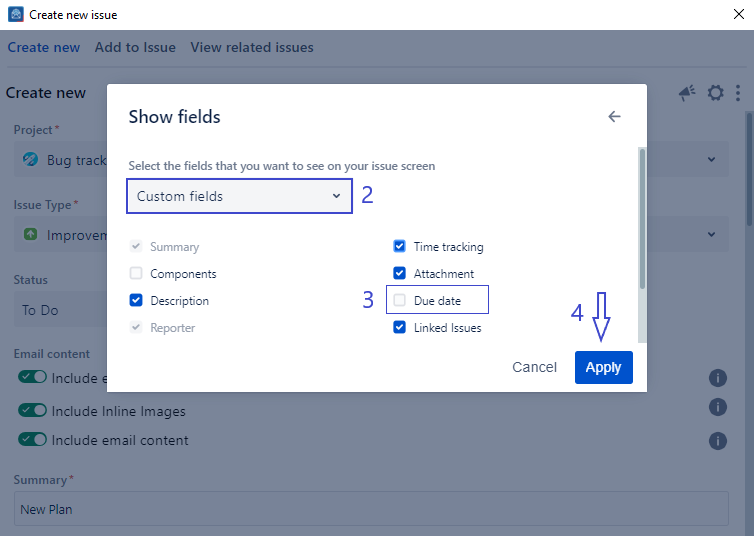This screenshot has width=754, height=536.
Task: Click info icon beside Include email content
Action: point(717,440)
